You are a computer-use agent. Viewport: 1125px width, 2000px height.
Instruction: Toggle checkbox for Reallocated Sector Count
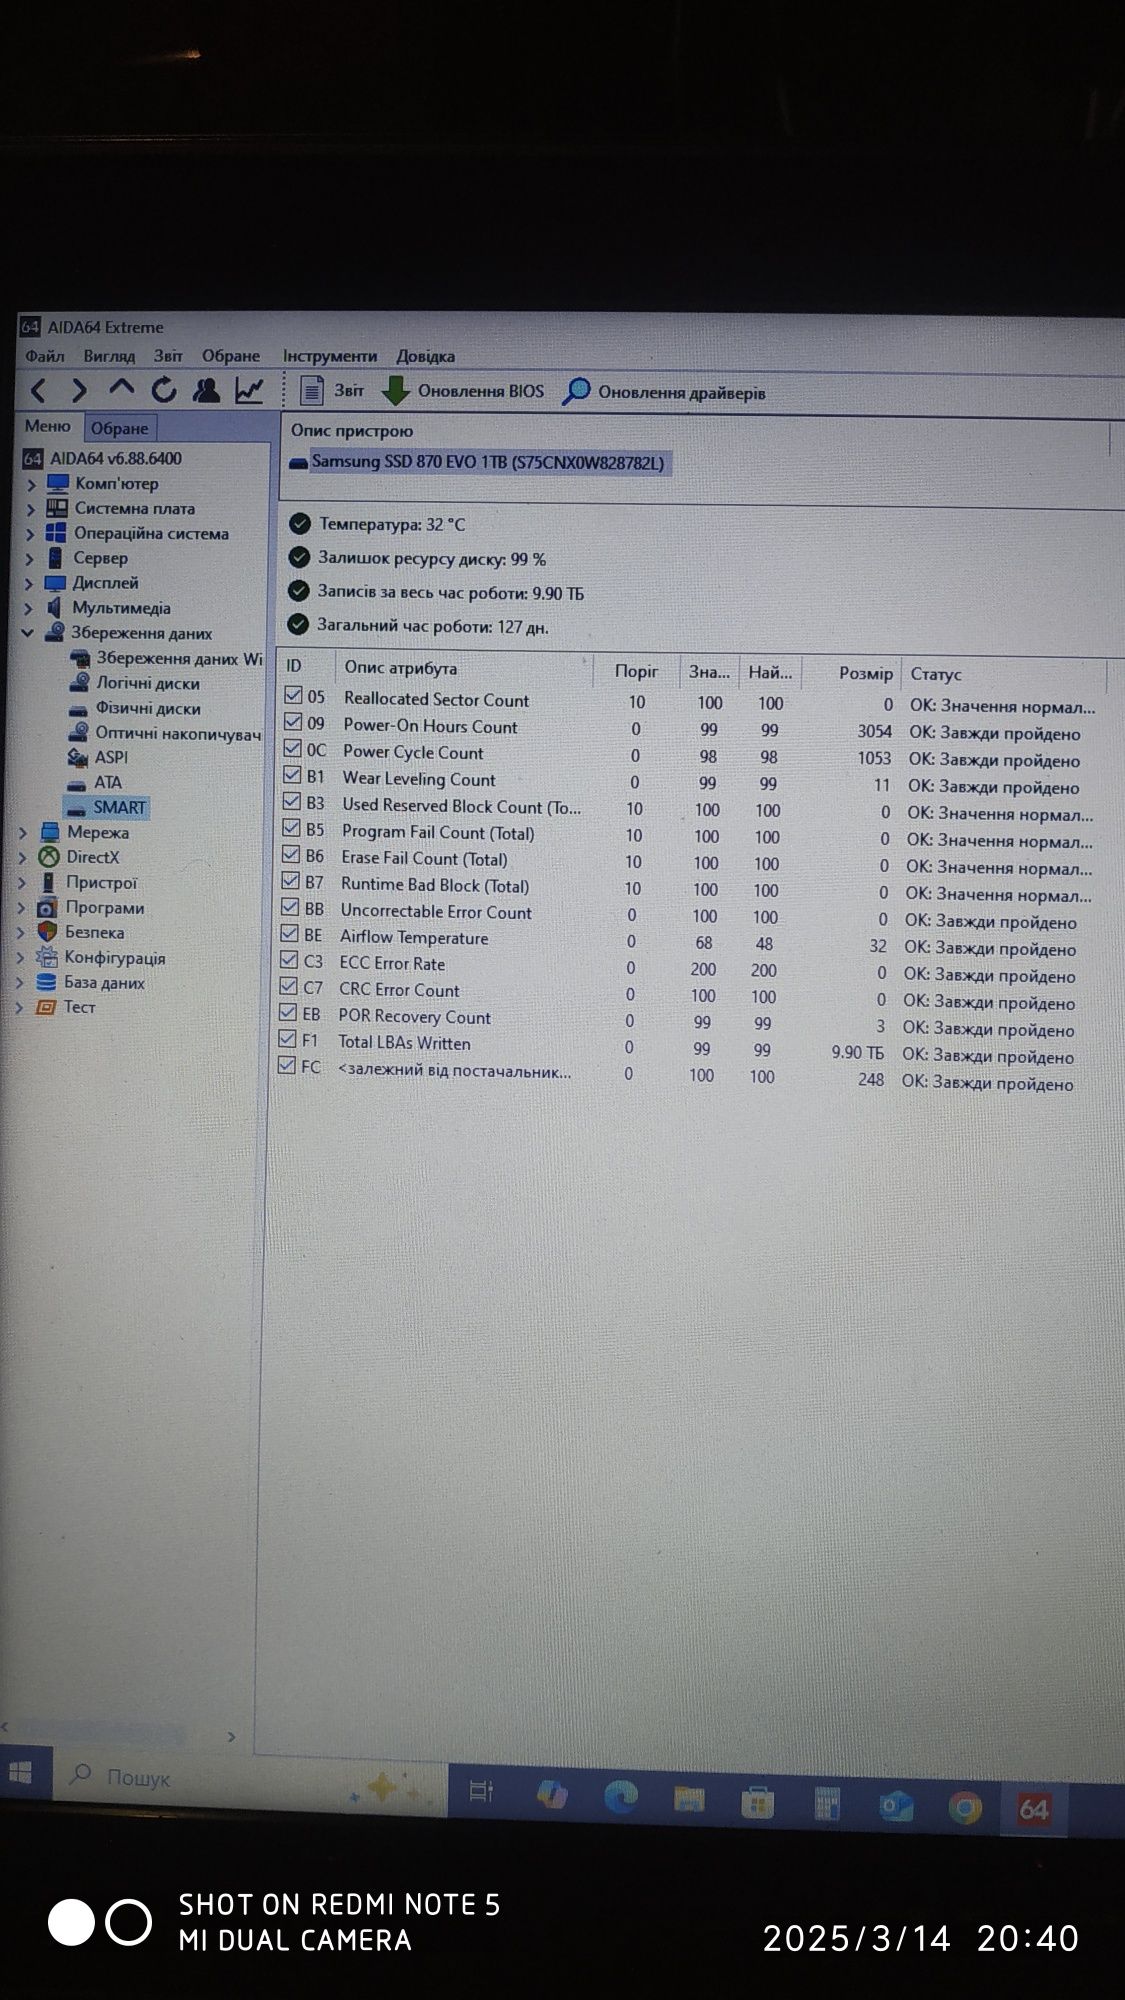coord(293,695)
